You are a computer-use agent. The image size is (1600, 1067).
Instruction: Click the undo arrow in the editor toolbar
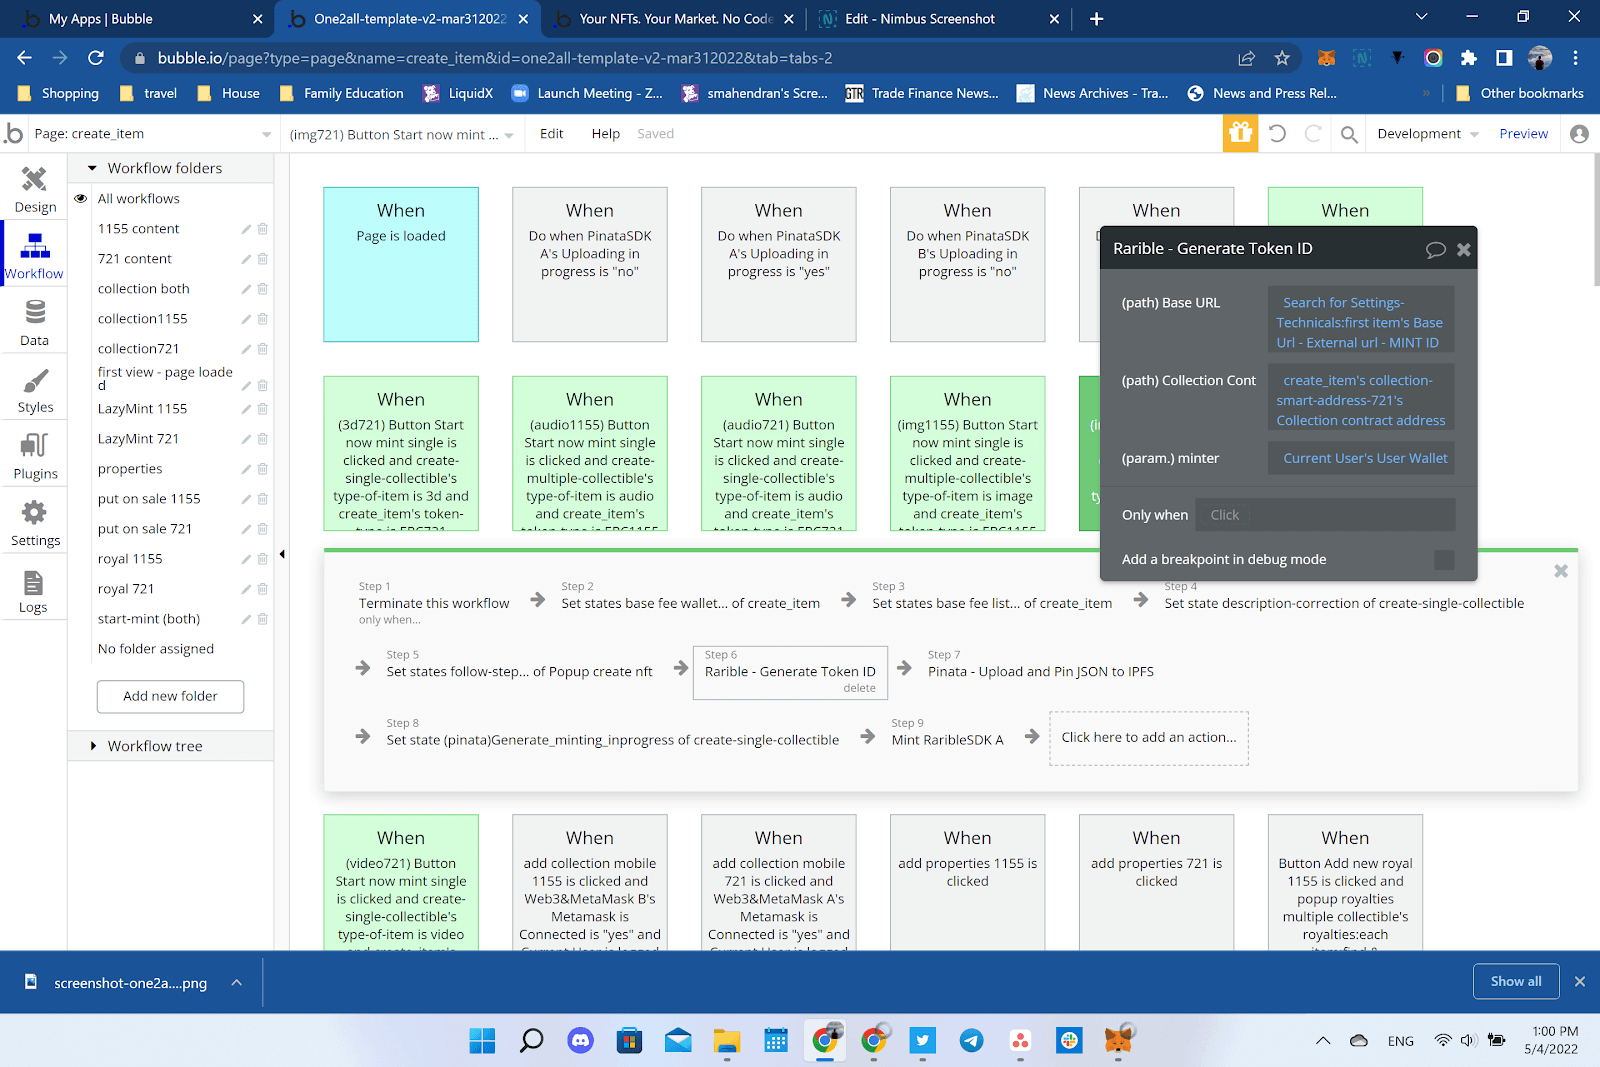click(1277, 133)
